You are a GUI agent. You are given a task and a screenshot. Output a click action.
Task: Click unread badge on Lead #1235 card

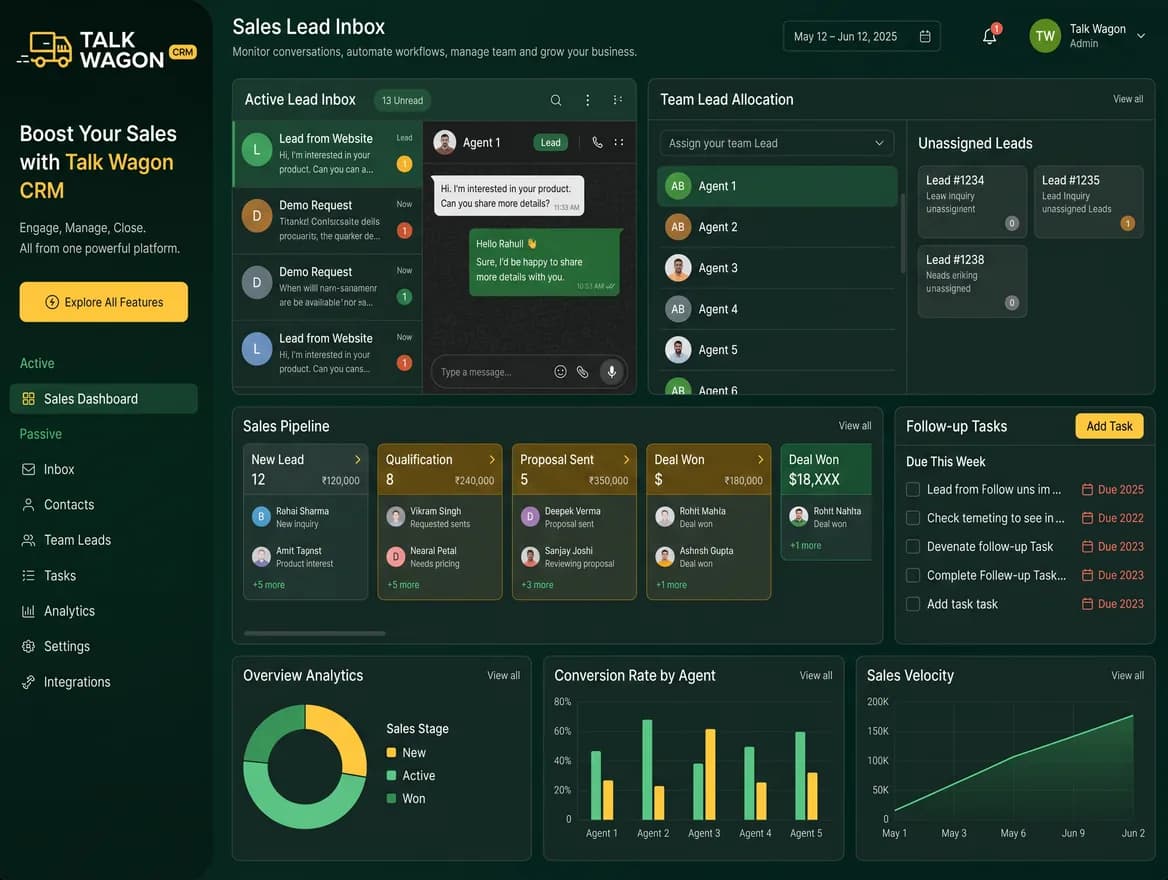[x=1128, y=224]
